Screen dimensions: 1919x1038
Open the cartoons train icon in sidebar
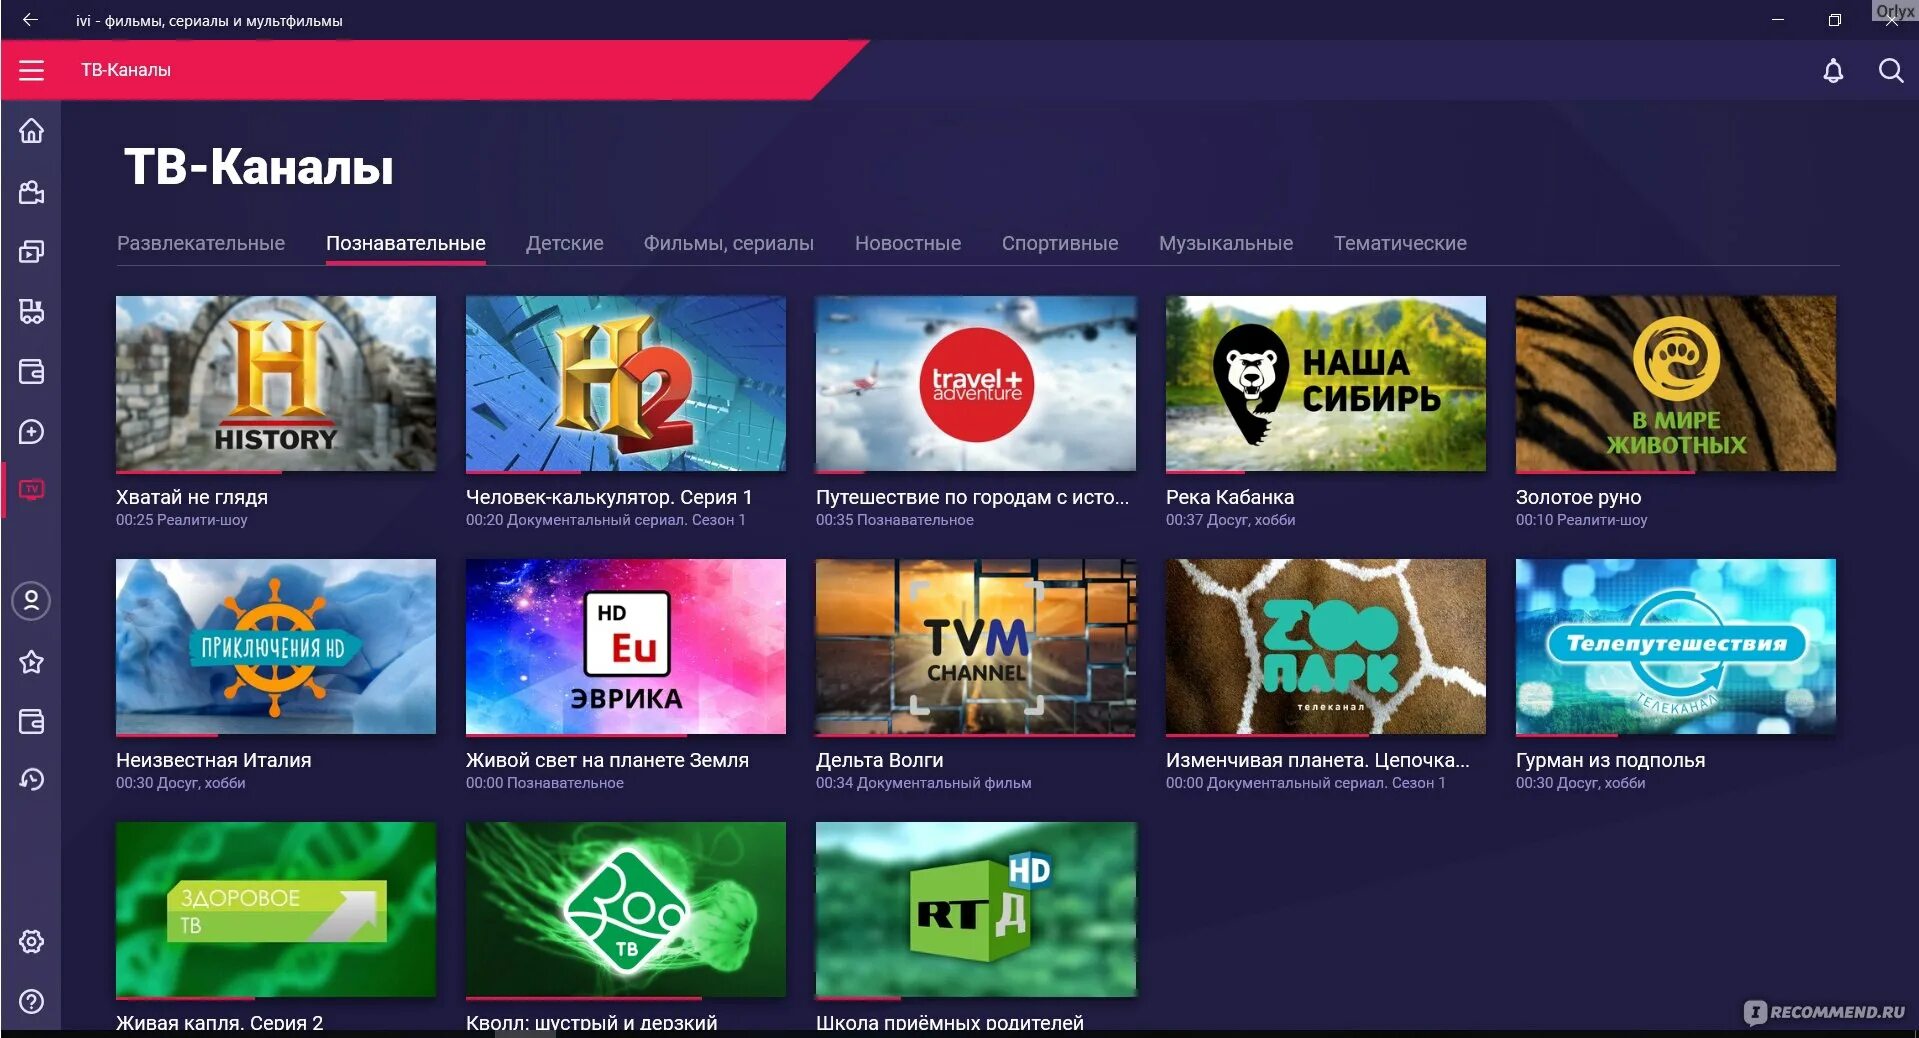[x=32, y=312]
